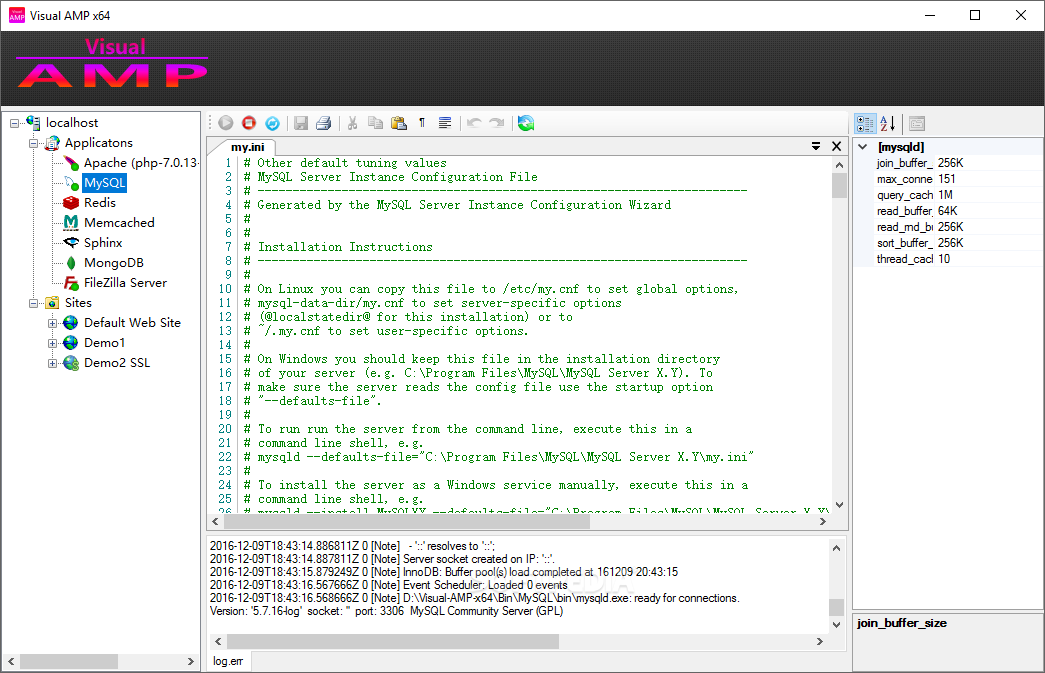Sort properties alphabetically with the A-Z icon

tap(888, 123)
